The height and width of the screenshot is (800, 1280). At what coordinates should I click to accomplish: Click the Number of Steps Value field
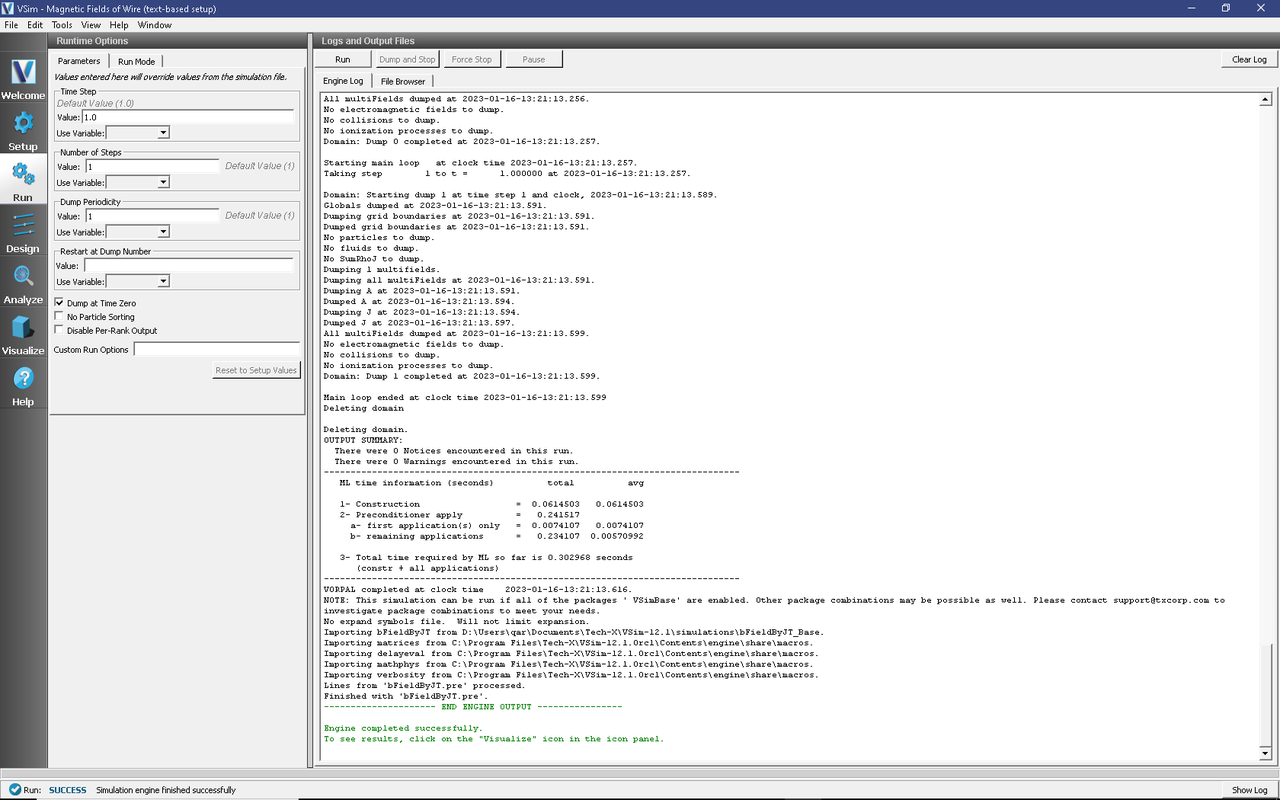click(152, 166)
